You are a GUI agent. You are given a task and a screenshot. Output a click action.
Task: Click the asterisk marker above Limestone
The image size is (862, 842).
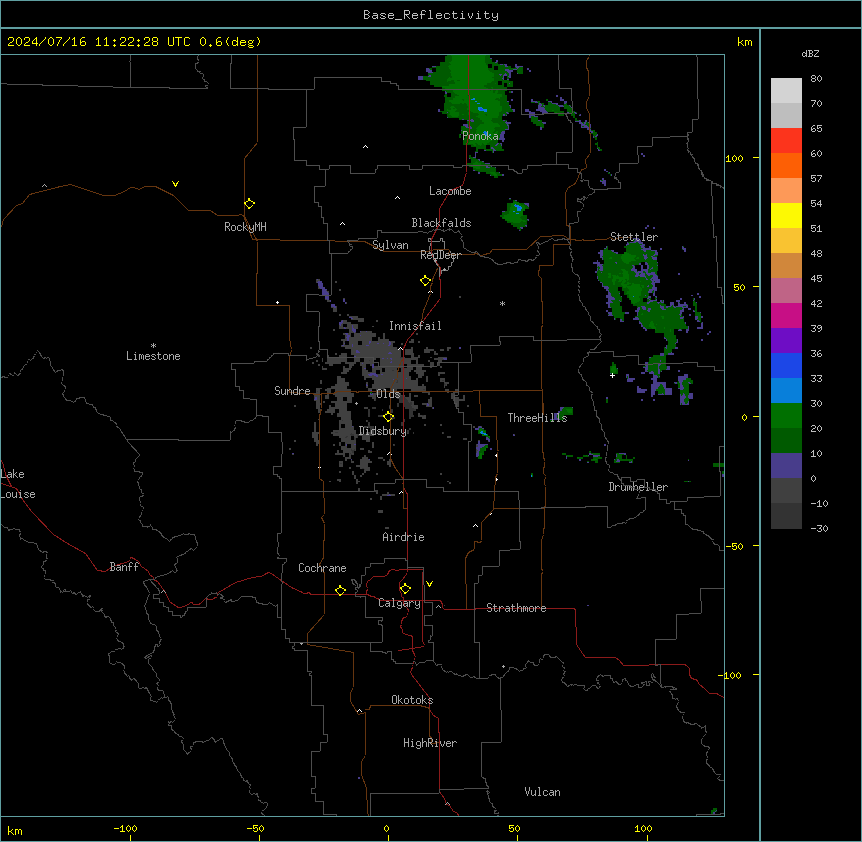tap(153, 346)
